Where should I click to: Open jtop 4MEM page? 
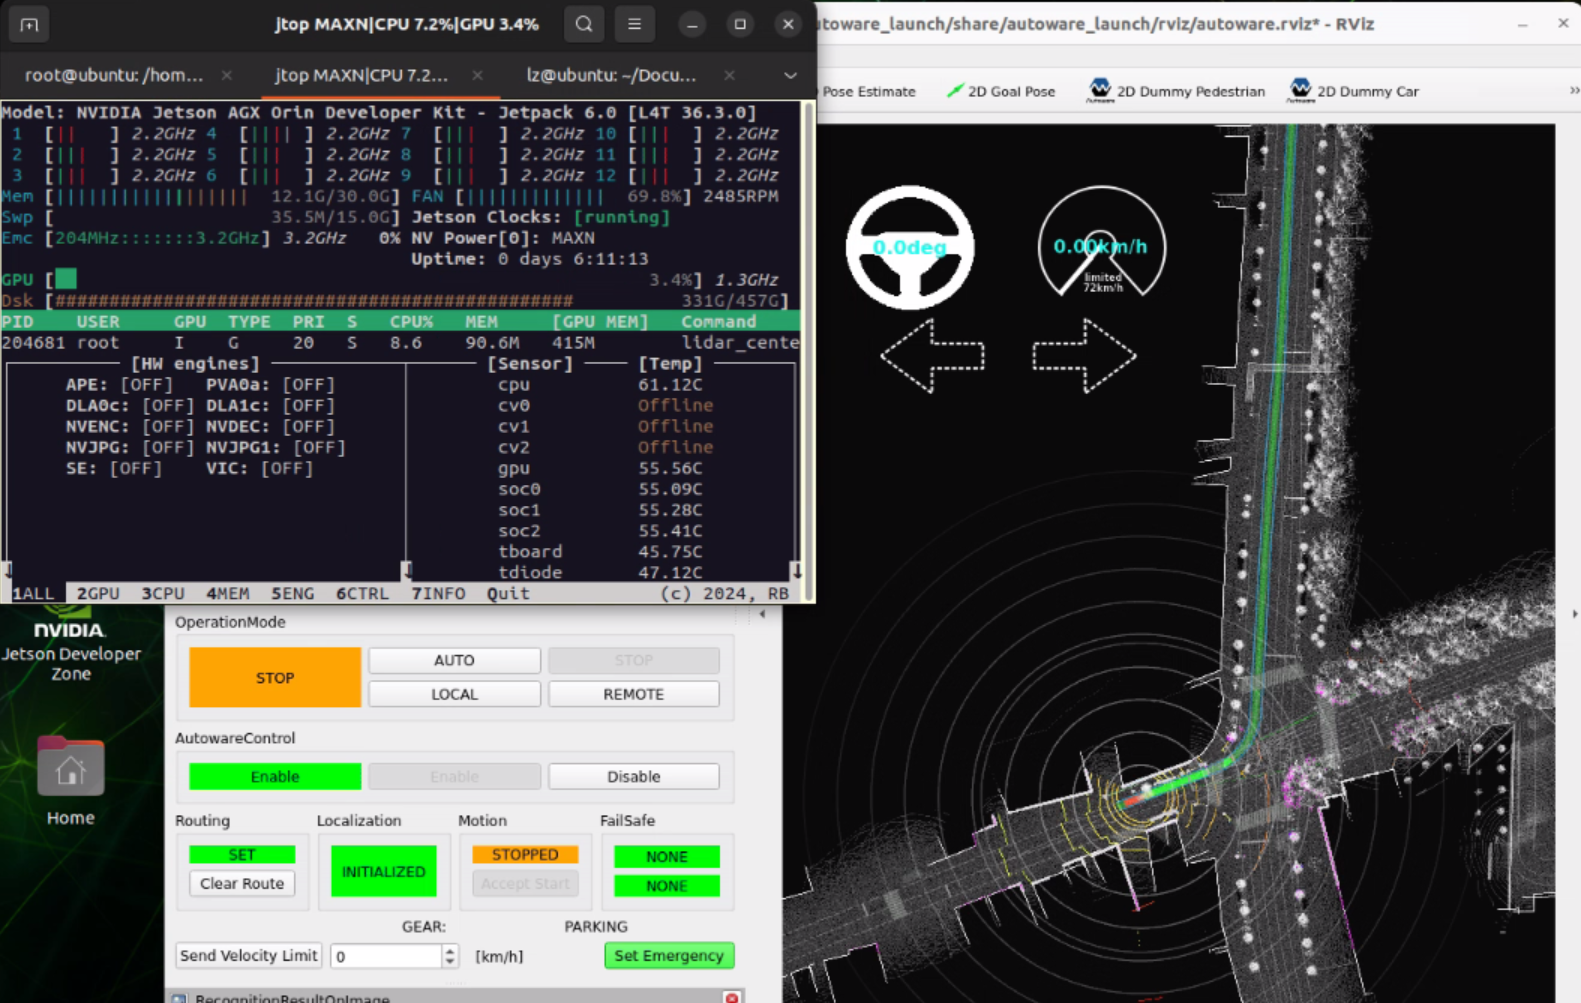tap(228, 593)
